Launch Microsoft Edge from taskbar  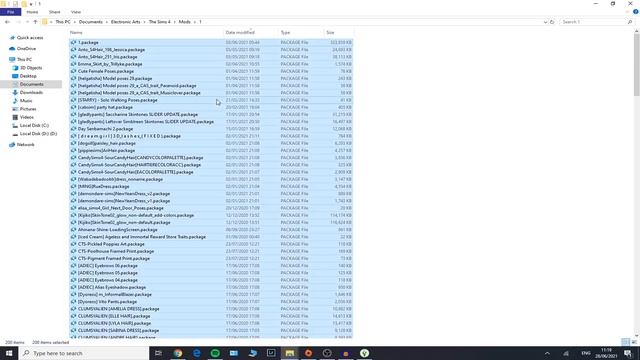point(196,353)
